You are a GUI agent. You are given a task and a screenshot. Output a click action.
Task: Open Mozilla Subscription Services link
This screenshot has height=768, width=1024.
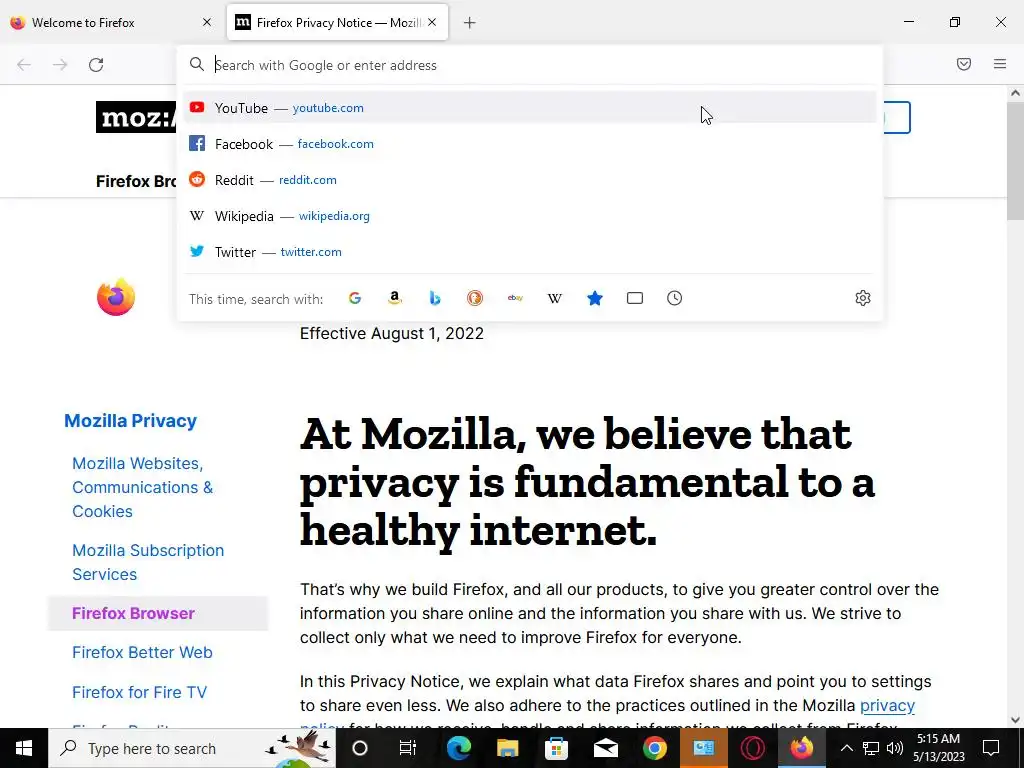click(x=148, y=562)
